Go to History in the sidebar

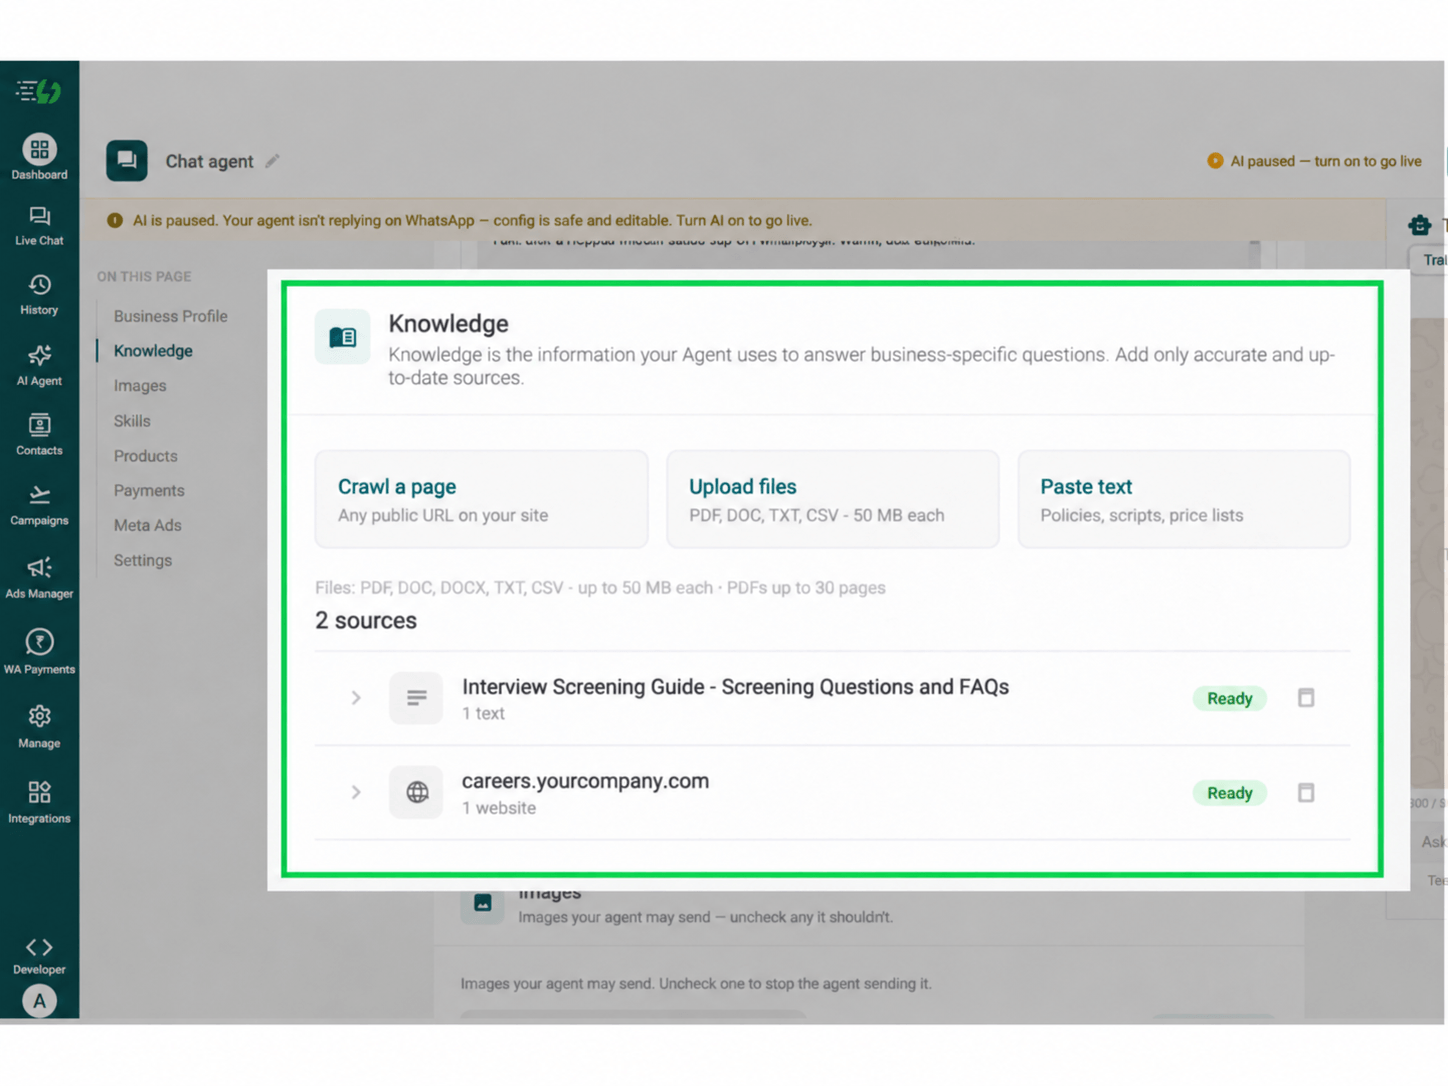pyautogui.click(x=39, y=295)
